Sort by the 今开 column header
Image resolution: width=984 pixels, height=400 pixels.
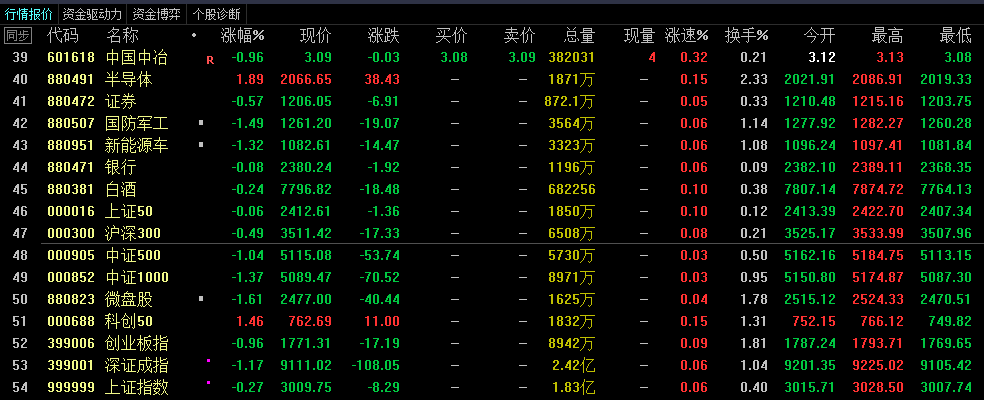pyautogui.click(x=820, y=36)
